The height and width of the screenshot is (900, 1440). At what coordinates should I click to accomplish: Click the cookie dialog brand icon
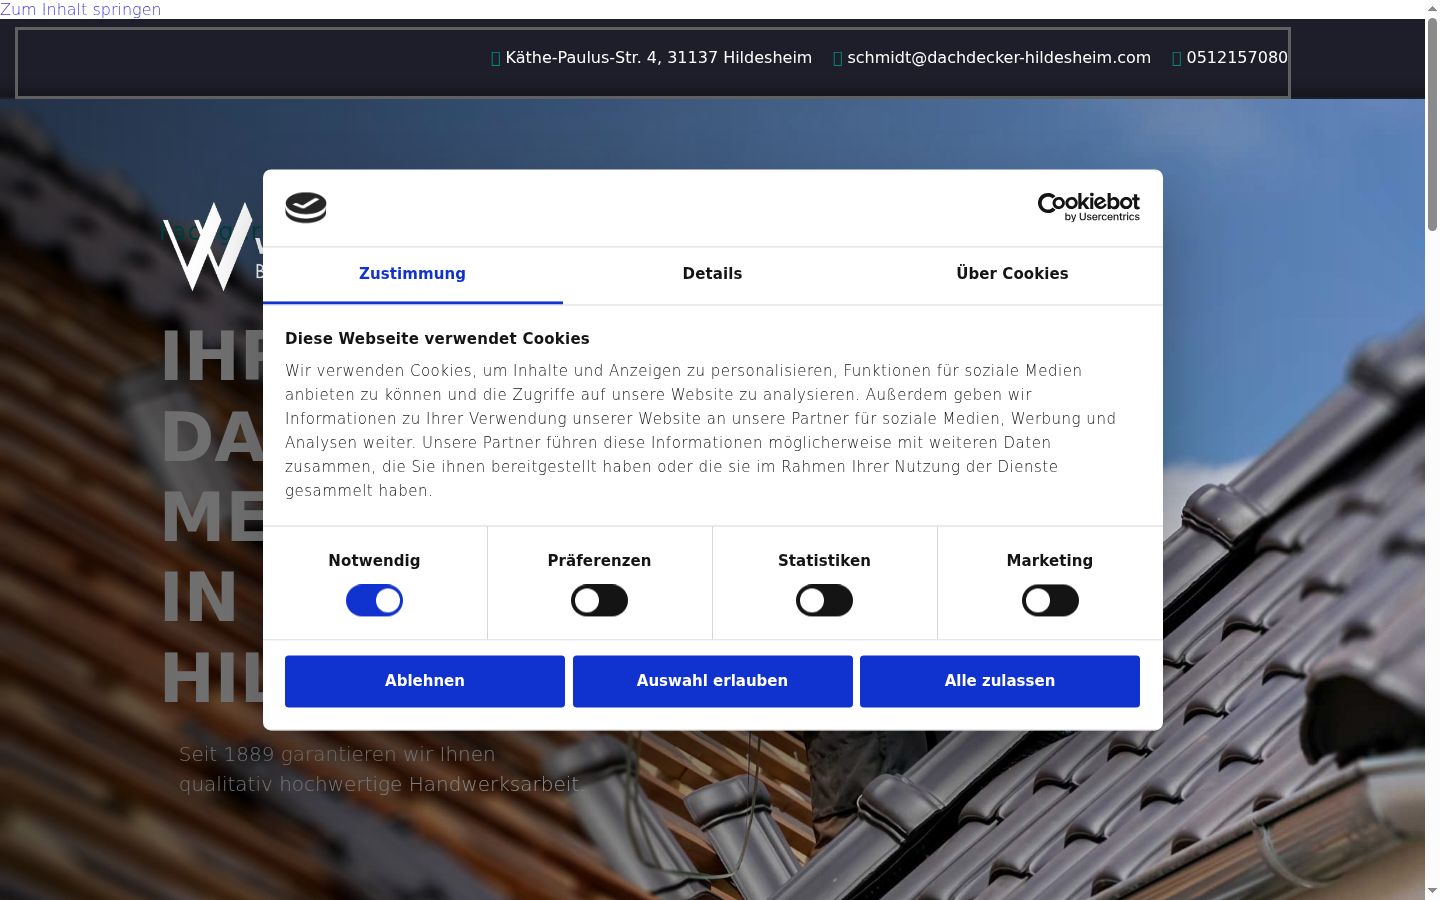point(306,207)
